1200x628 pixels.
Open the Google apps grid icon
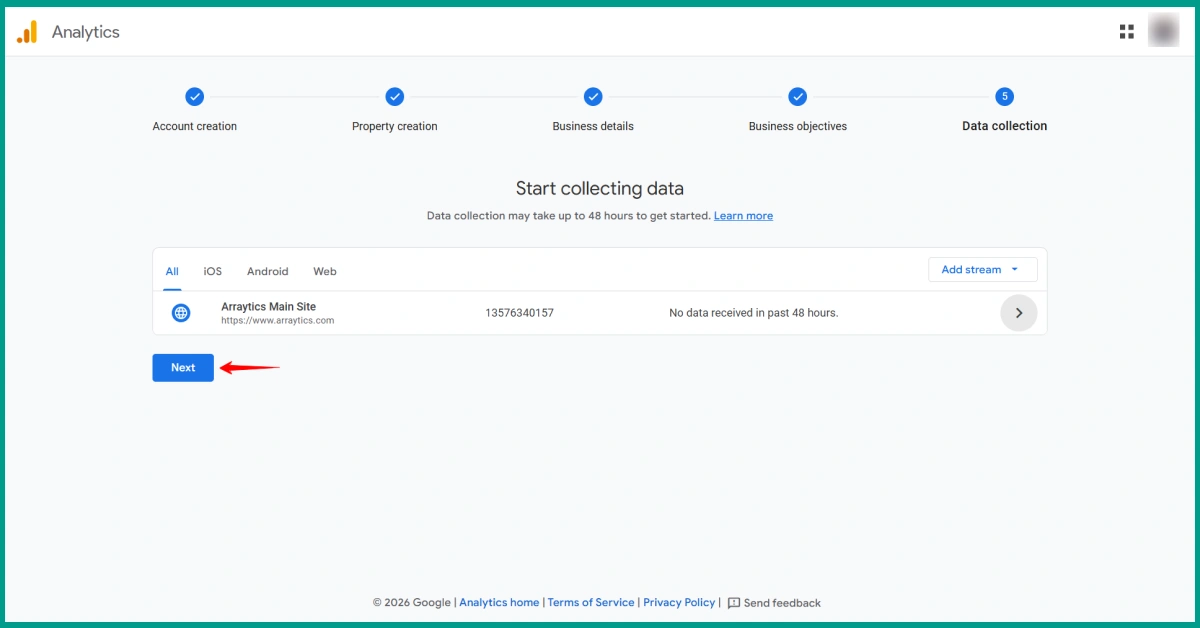(x=1127, y=32)
